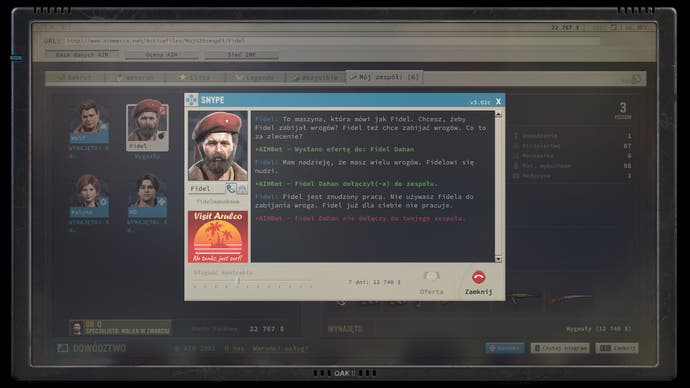
Task: Select the Legenda tab
Action: click(x=255, y=77)
